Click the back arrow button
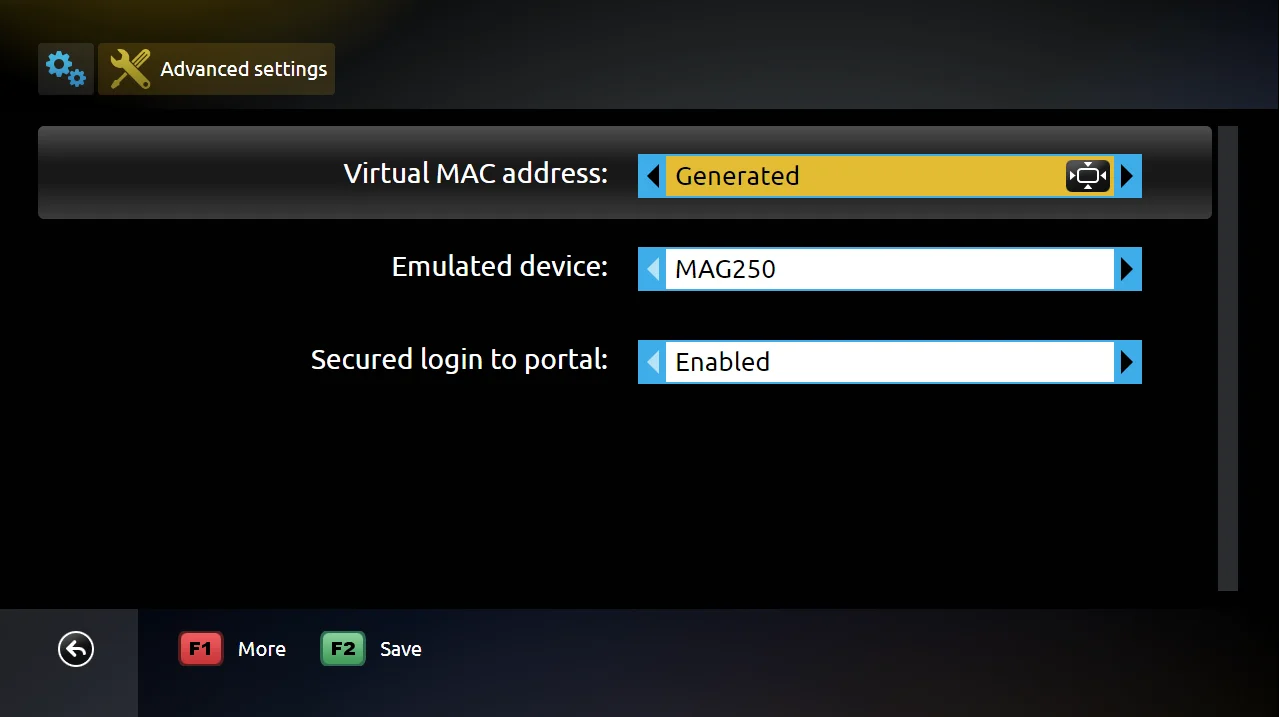 click(76, 649)
